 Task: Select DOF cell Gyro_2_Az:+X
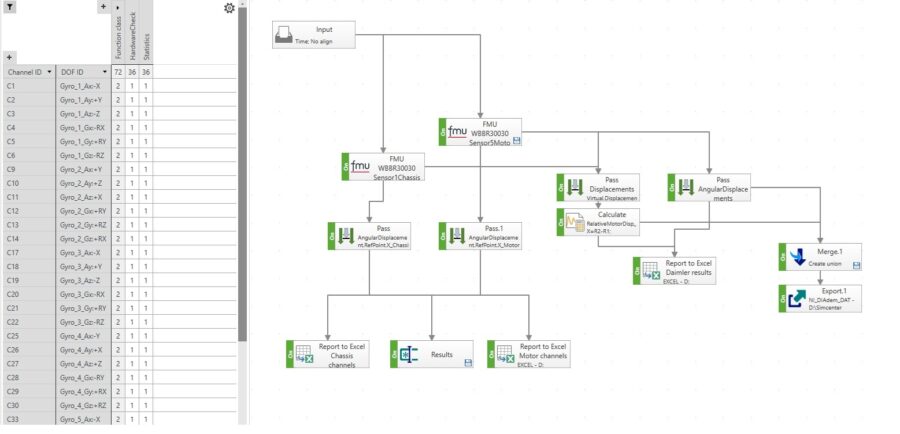coord(83,197)
